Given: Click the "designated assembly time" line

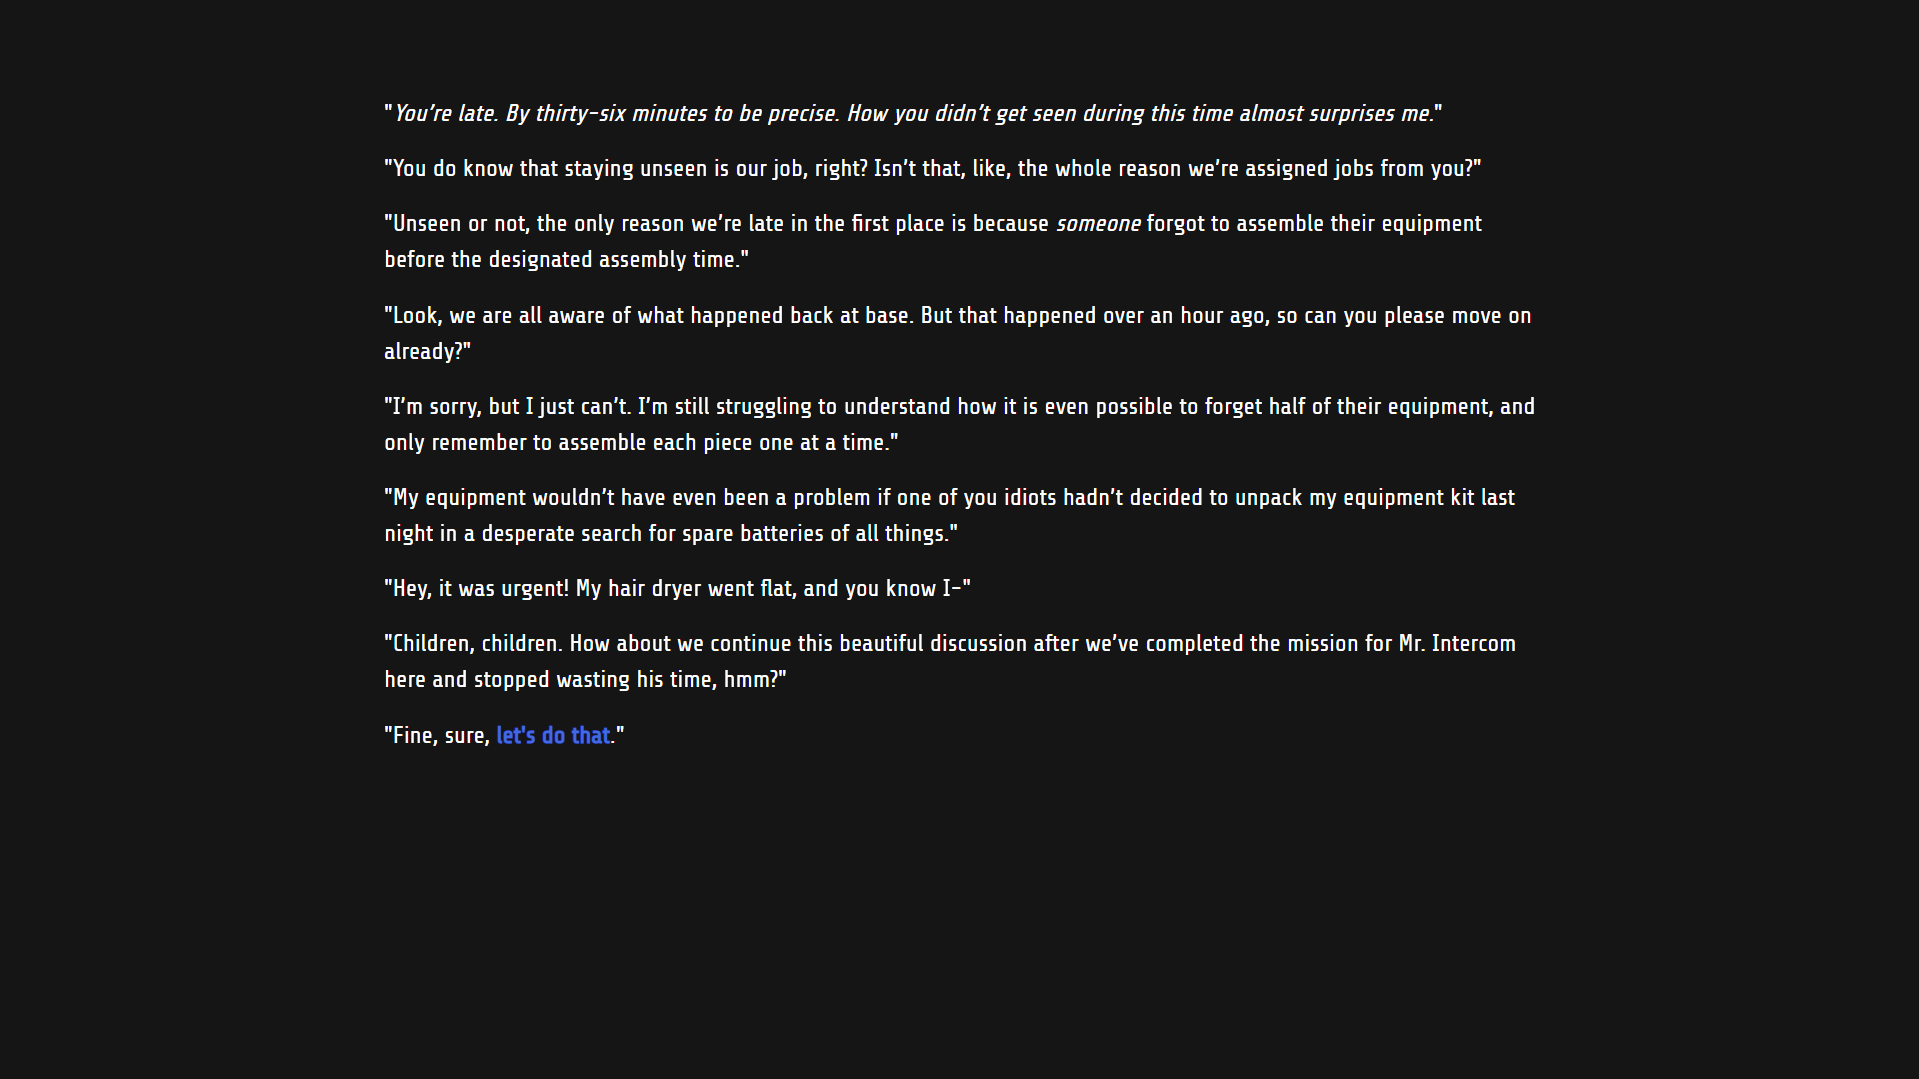Looking at the screenshot, I should tap(567, 260).
